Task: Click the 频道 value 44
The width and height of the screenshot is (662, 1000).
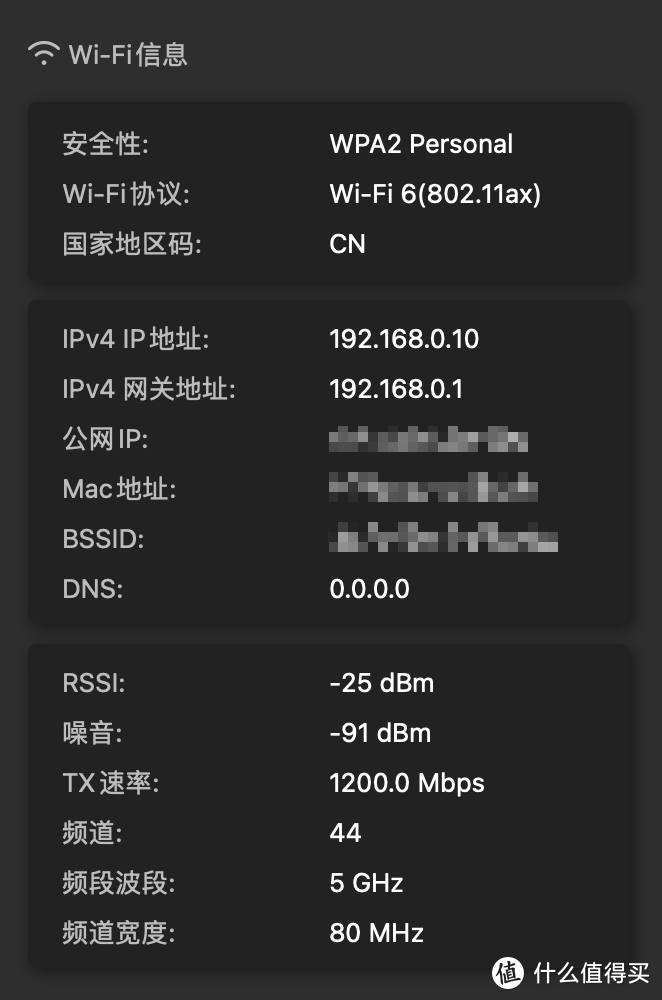Action: coord(344,833)
